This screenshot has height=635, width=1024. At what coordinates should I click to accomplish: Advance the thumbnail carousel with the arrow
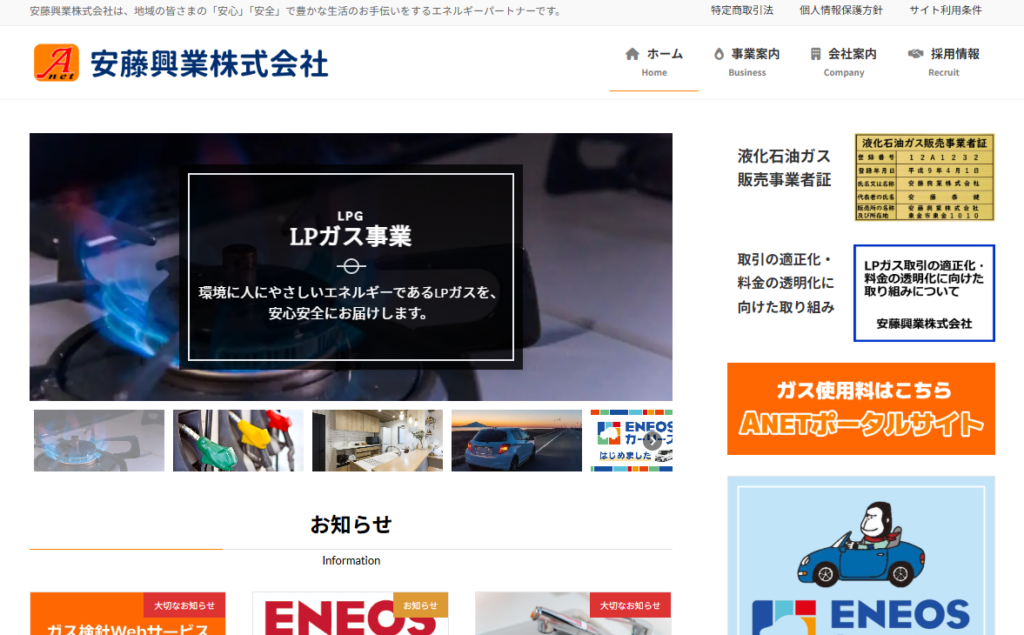point(652,441)
